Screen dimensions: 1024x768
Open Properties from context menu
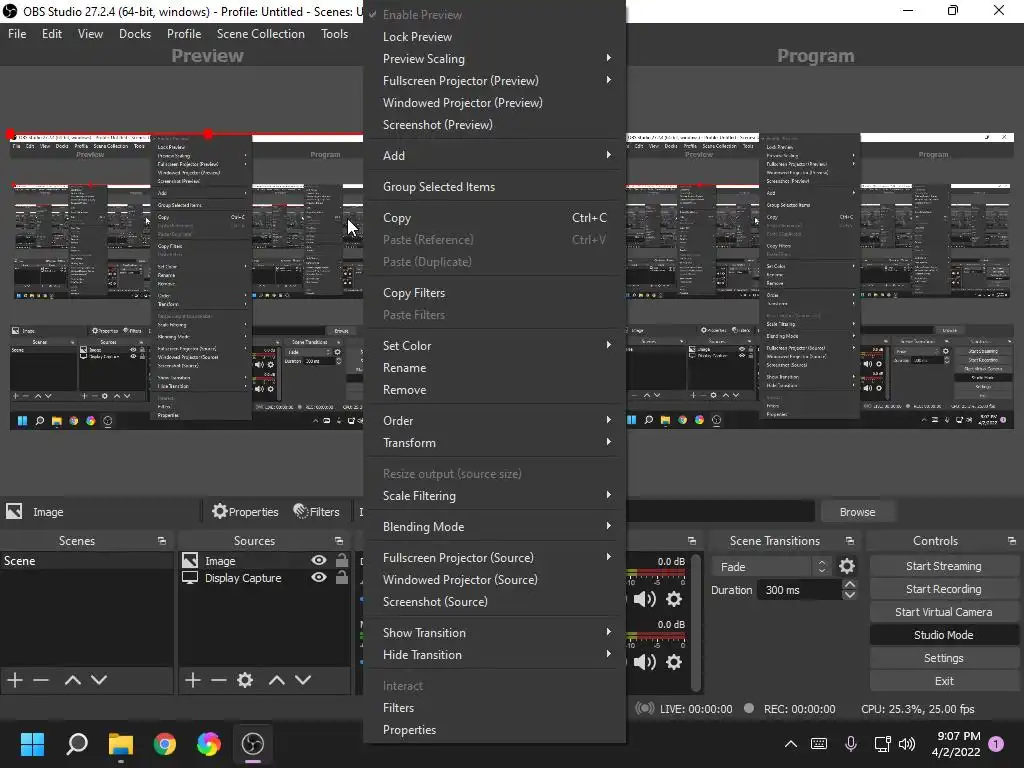pyautogui.click(x=494, y=729)
